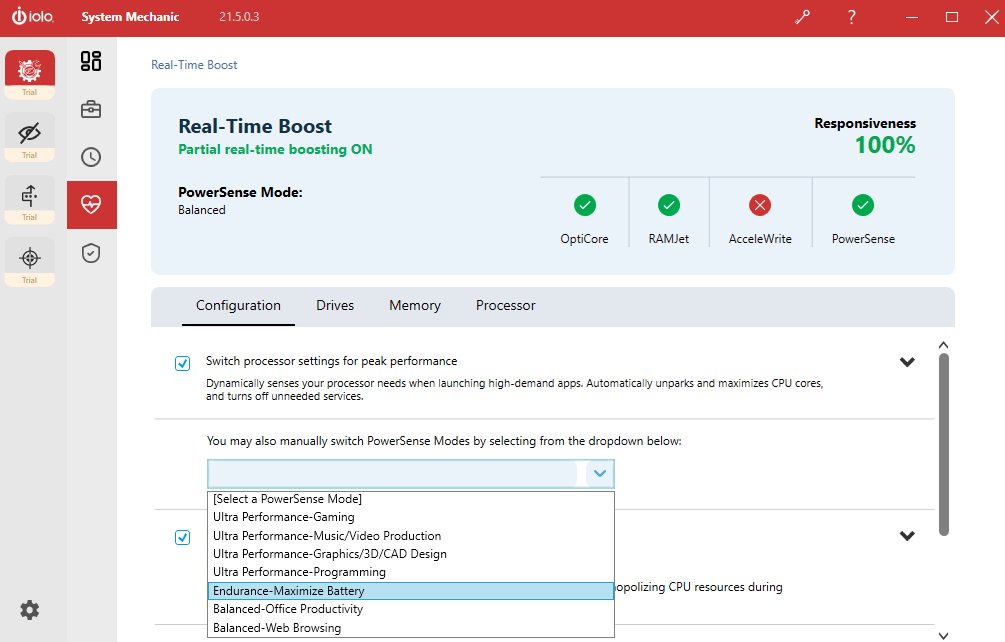Select the Privacy crossed-eye product icon
This screenshot has width=1005, height=642.
coord(30,132)
